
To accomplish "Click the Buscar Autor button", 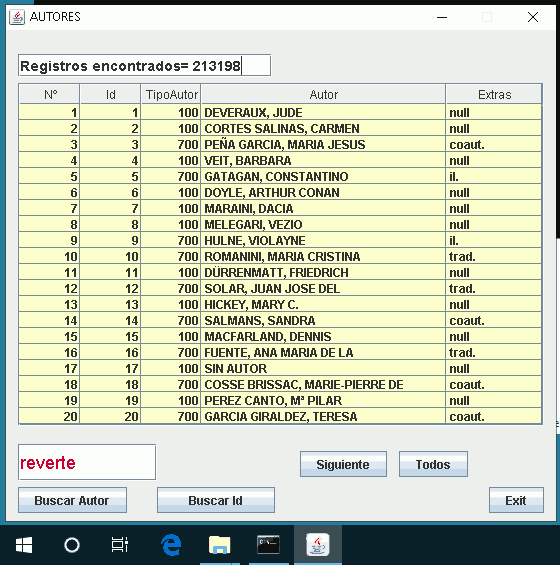I will coord(72,500).
